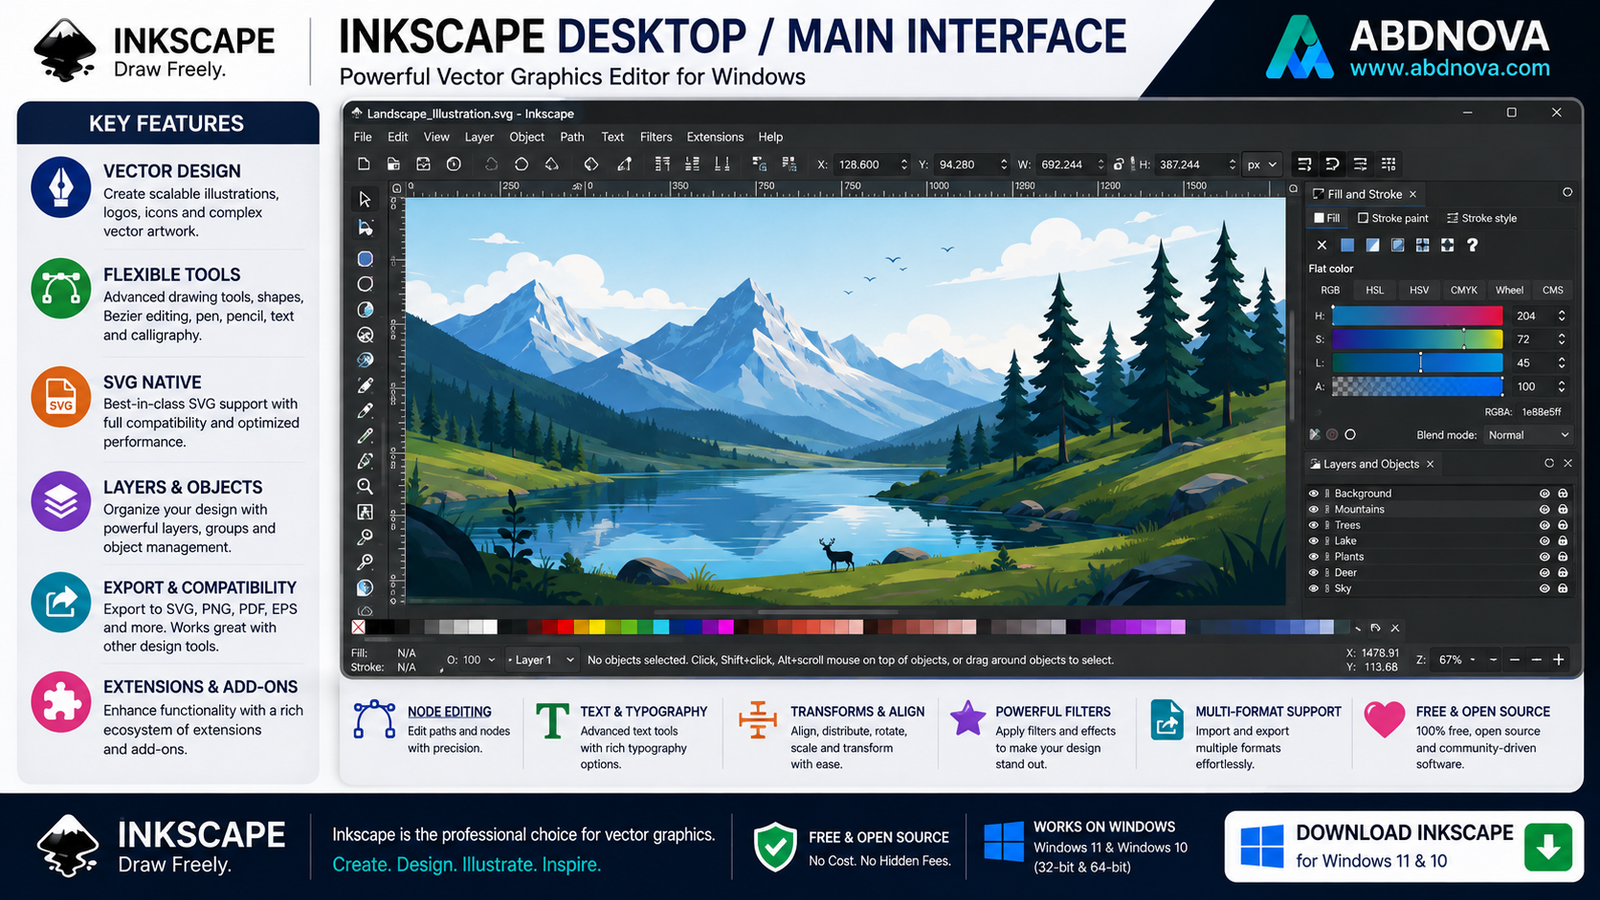This screenshot has width=1600, height=900.
Task: Click the S saturation slider
Action: [1417, 339]
